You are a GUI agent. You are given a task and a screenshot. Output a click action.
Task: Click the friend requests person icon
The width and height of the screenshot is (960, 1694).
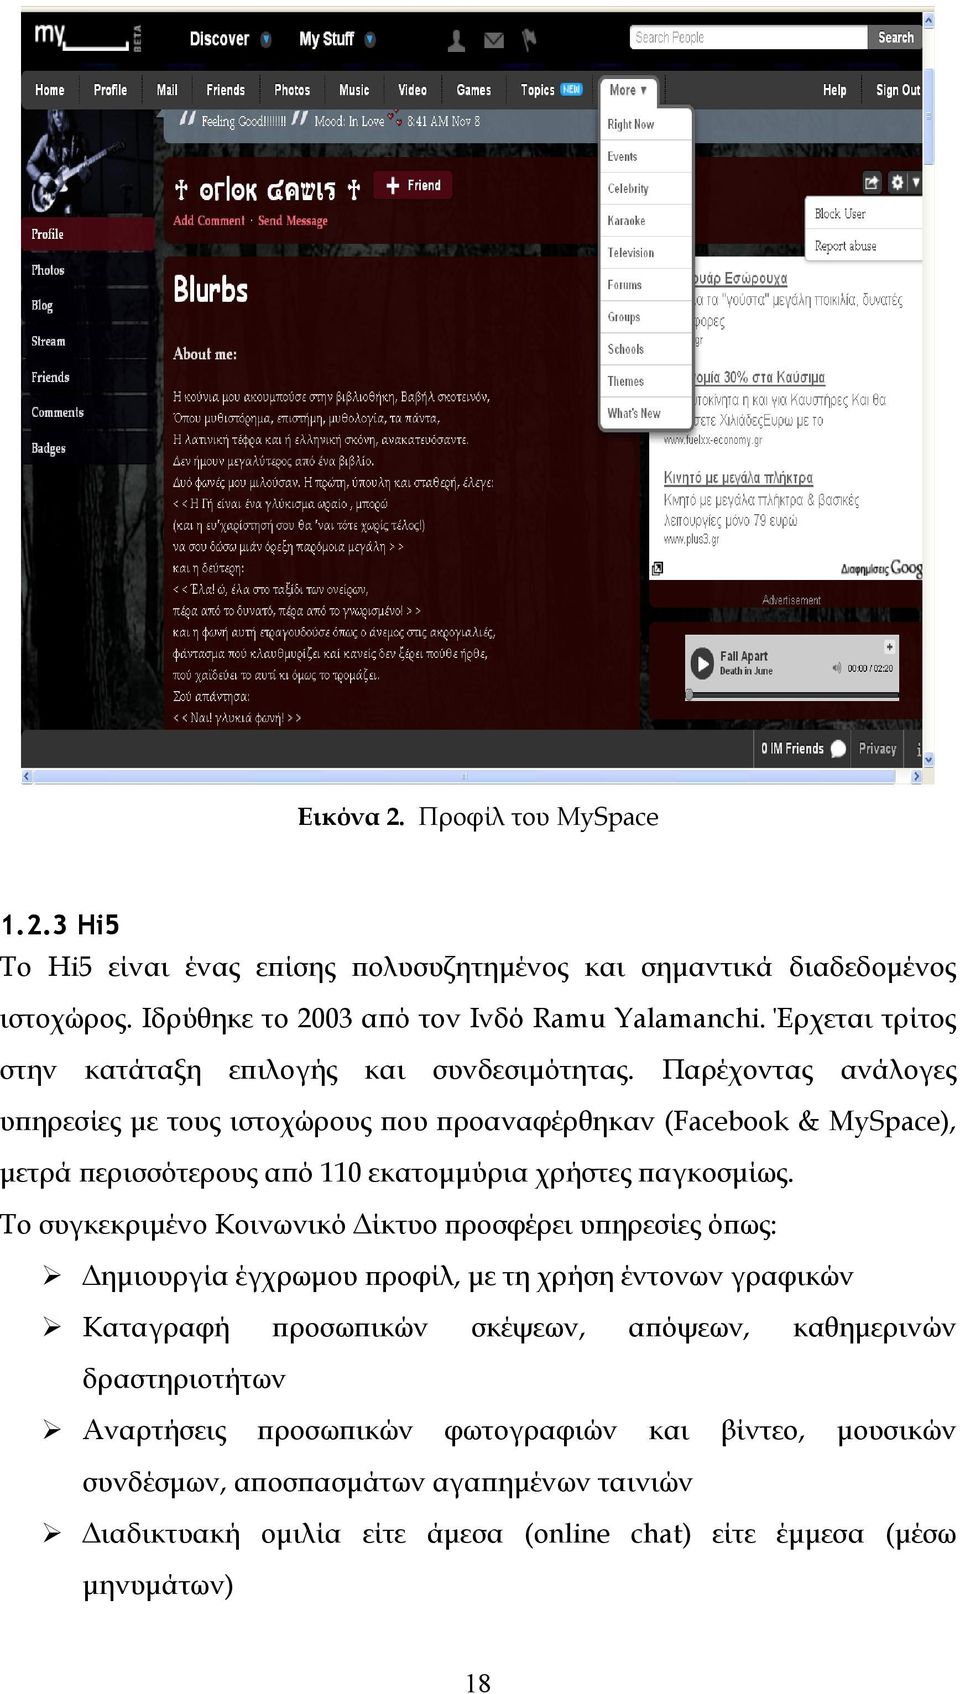[x=456, y=40]
